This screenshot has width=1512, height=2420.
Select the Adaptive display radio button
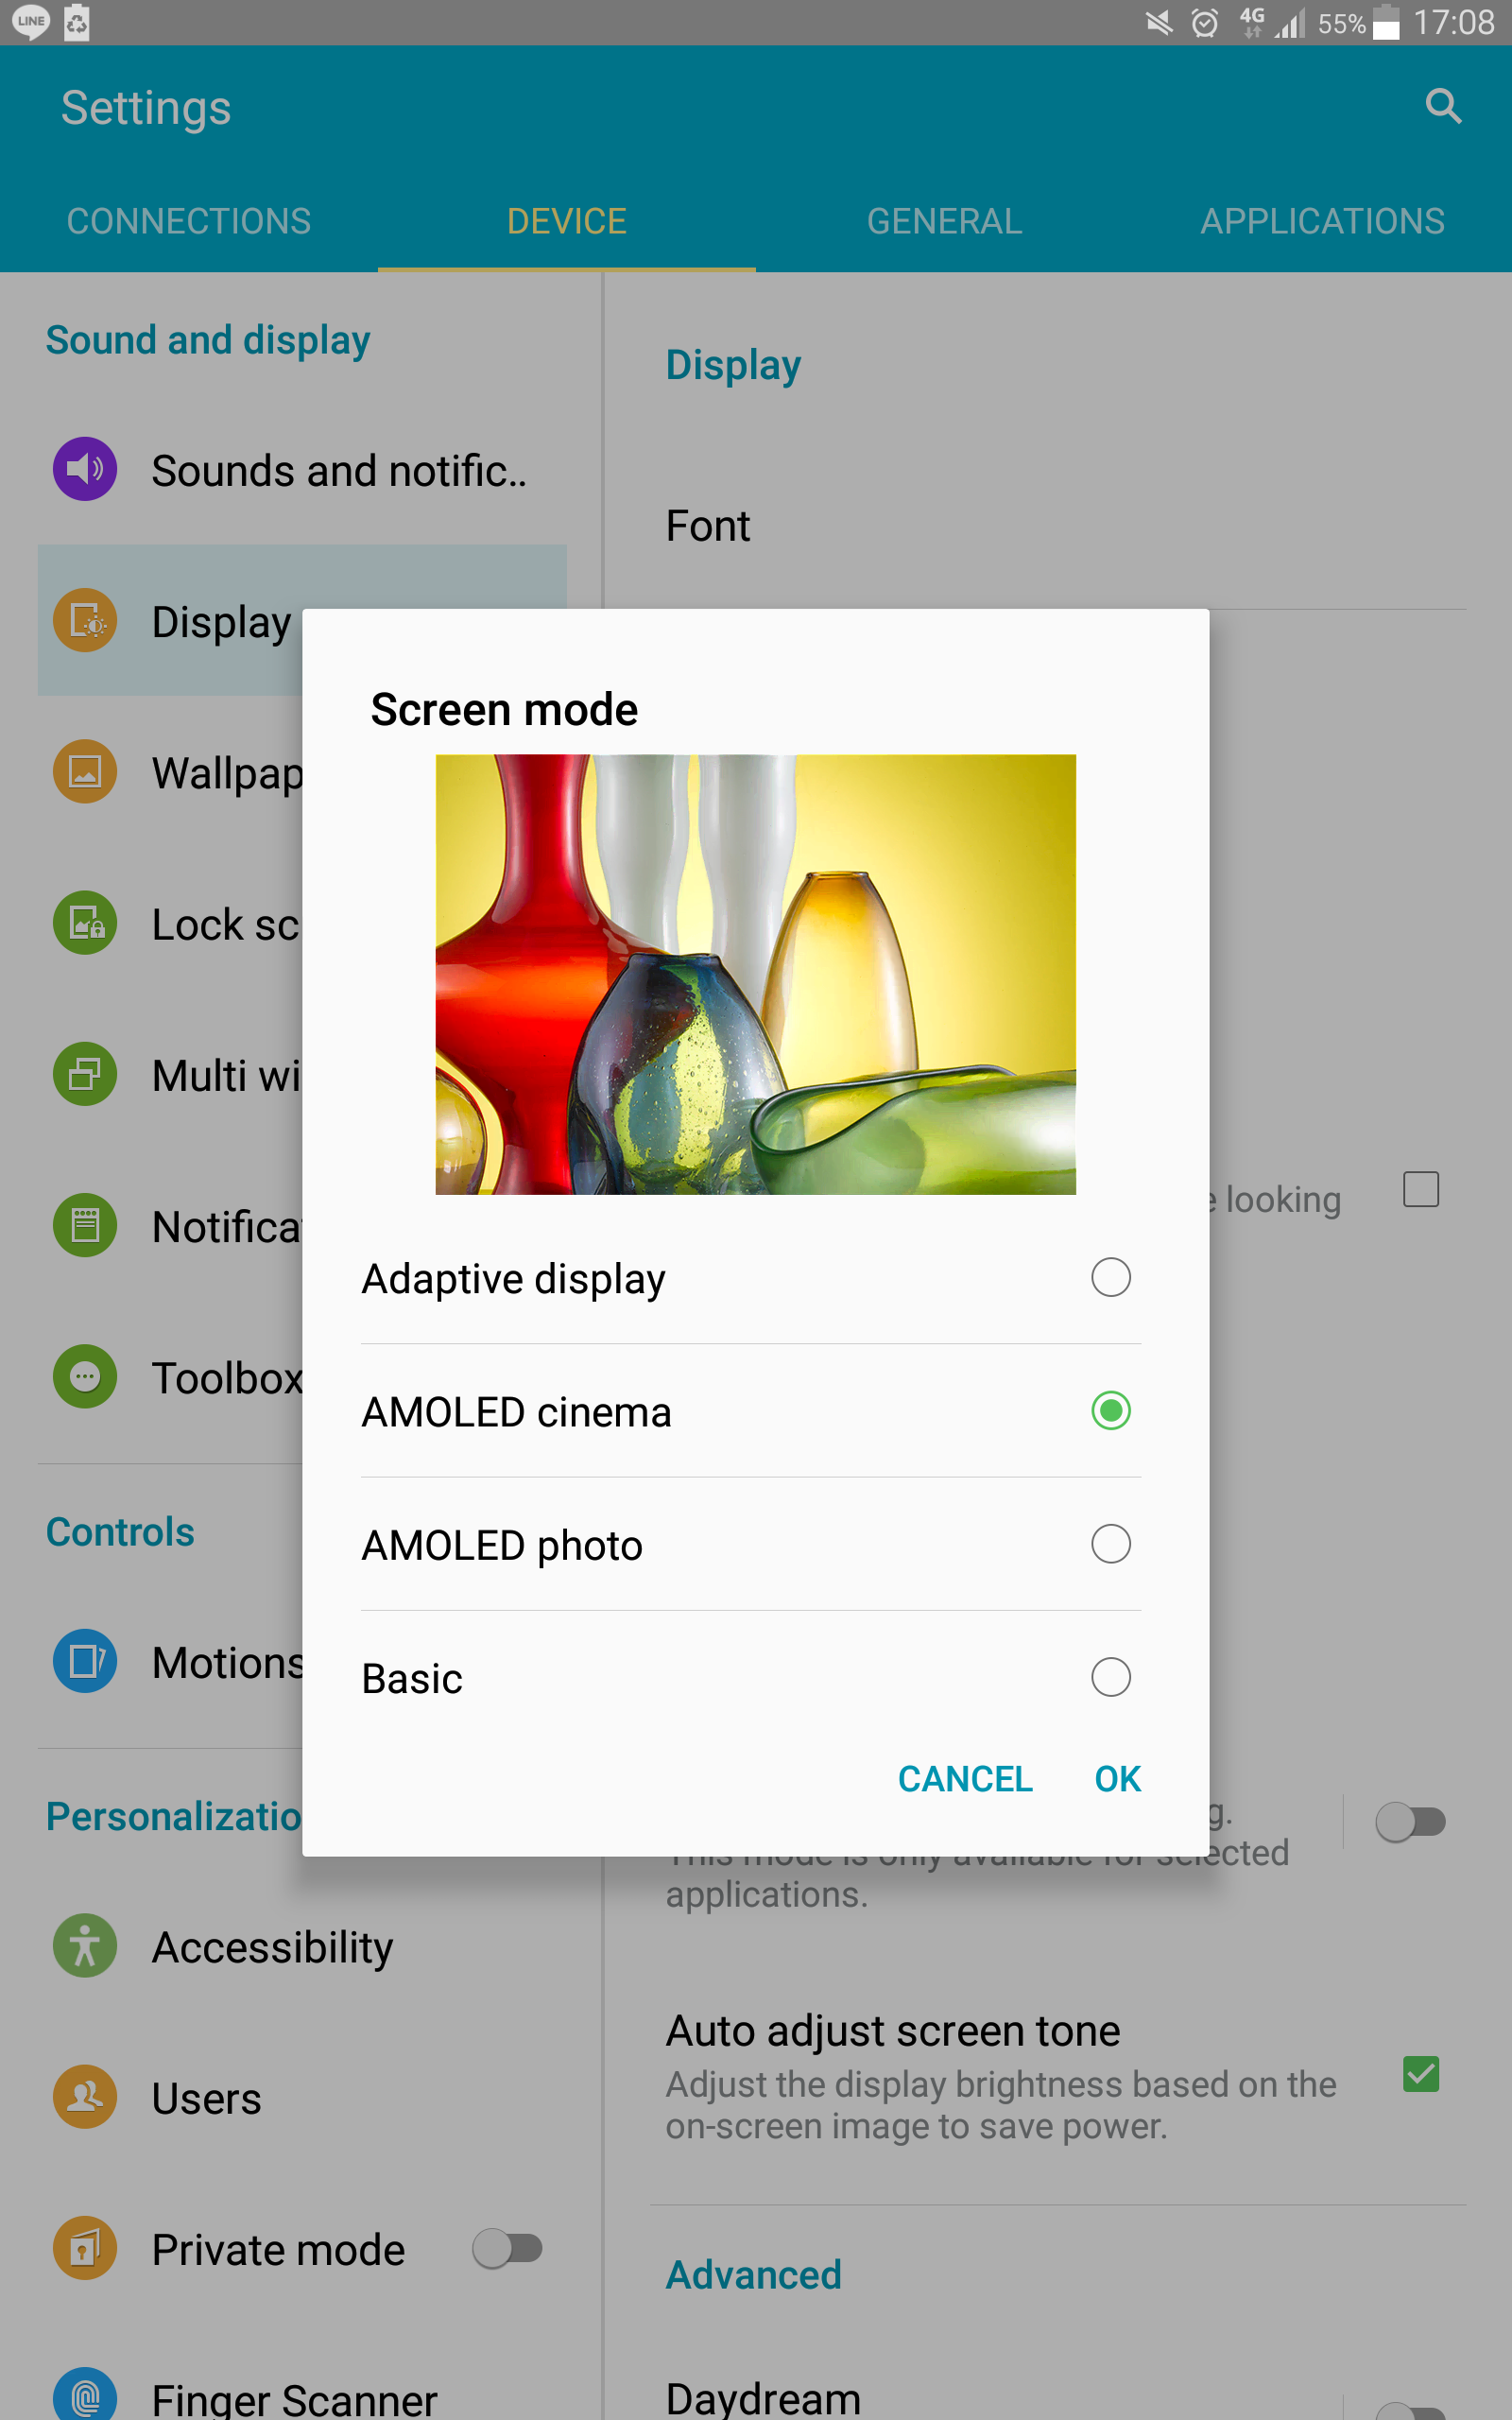(1110, 1278)
